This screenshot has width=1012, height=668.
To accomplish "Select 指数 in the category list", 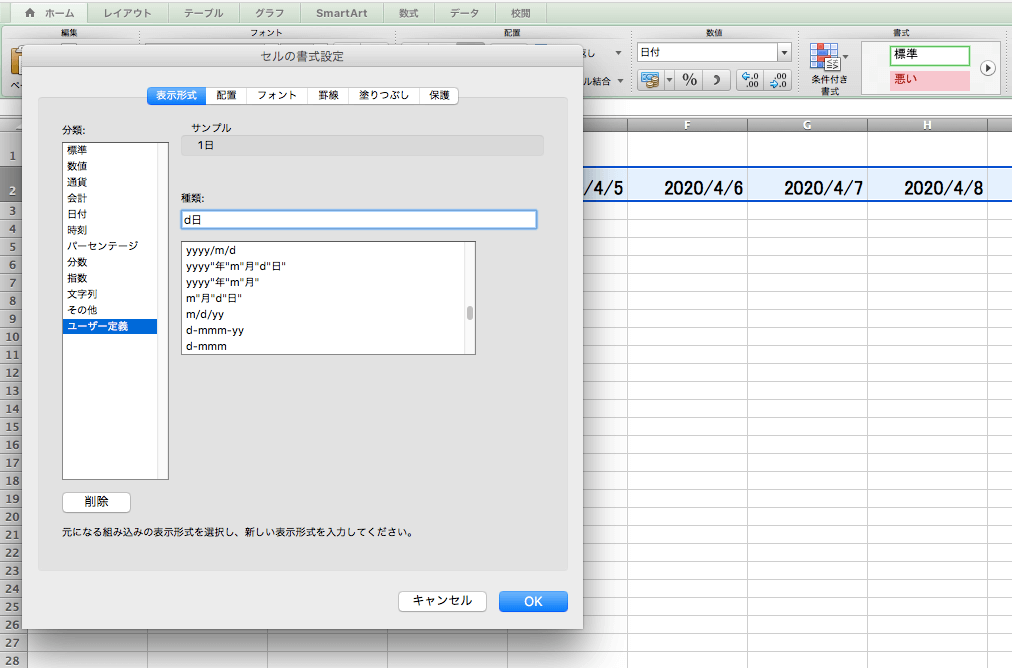I will click(110, 278).
